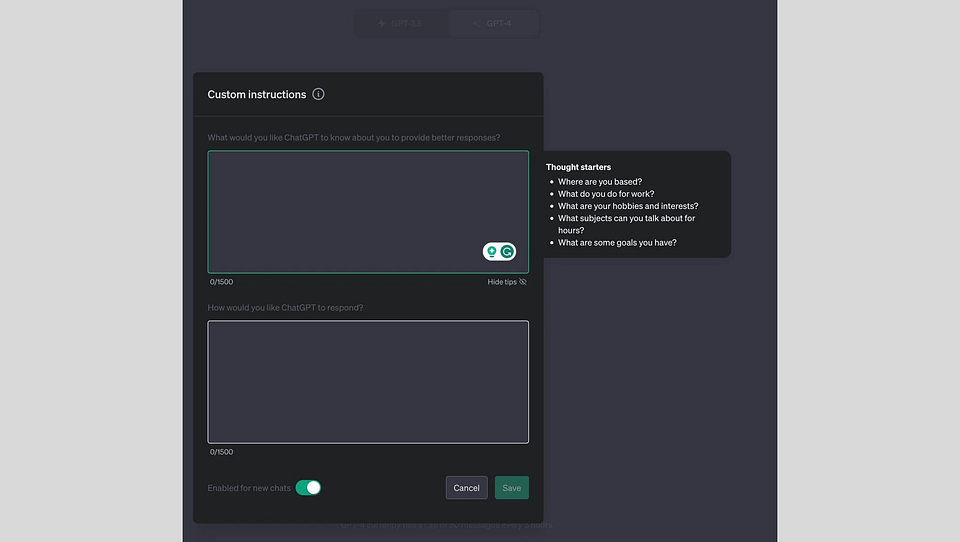Image resolution: width=960 pixels, height=542 pixels.
Task: Click 'What subjects can you talk about' tip
Action: (626, 224)
